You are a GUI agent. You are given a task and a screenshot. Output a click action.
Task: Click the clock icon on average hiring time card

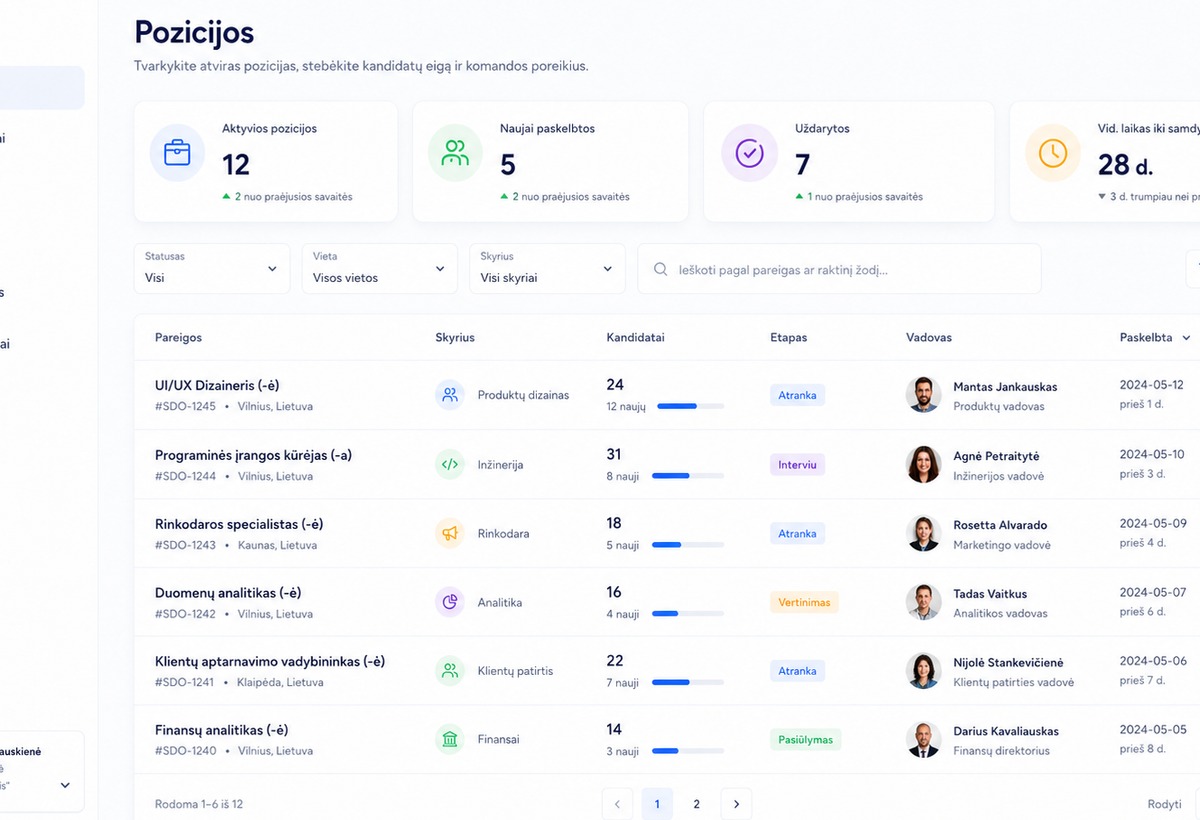pos(1053,153)
